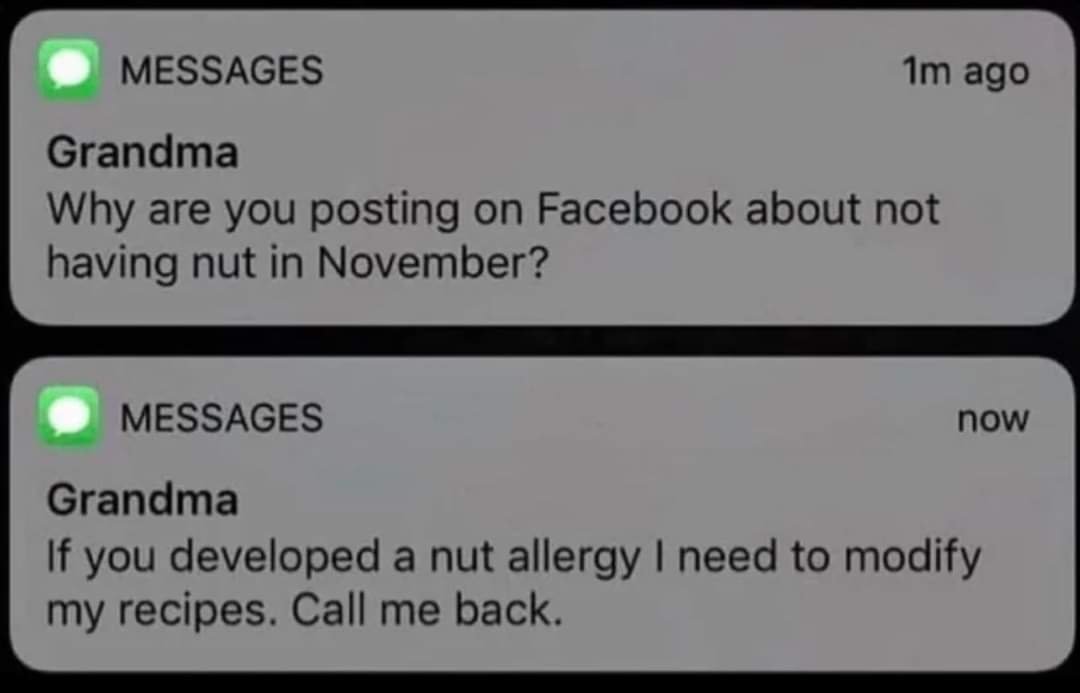Viewport: 1080px width, 693px height.
Task: Tap 'my recipes.' text
Action: [x=163, y=612]
